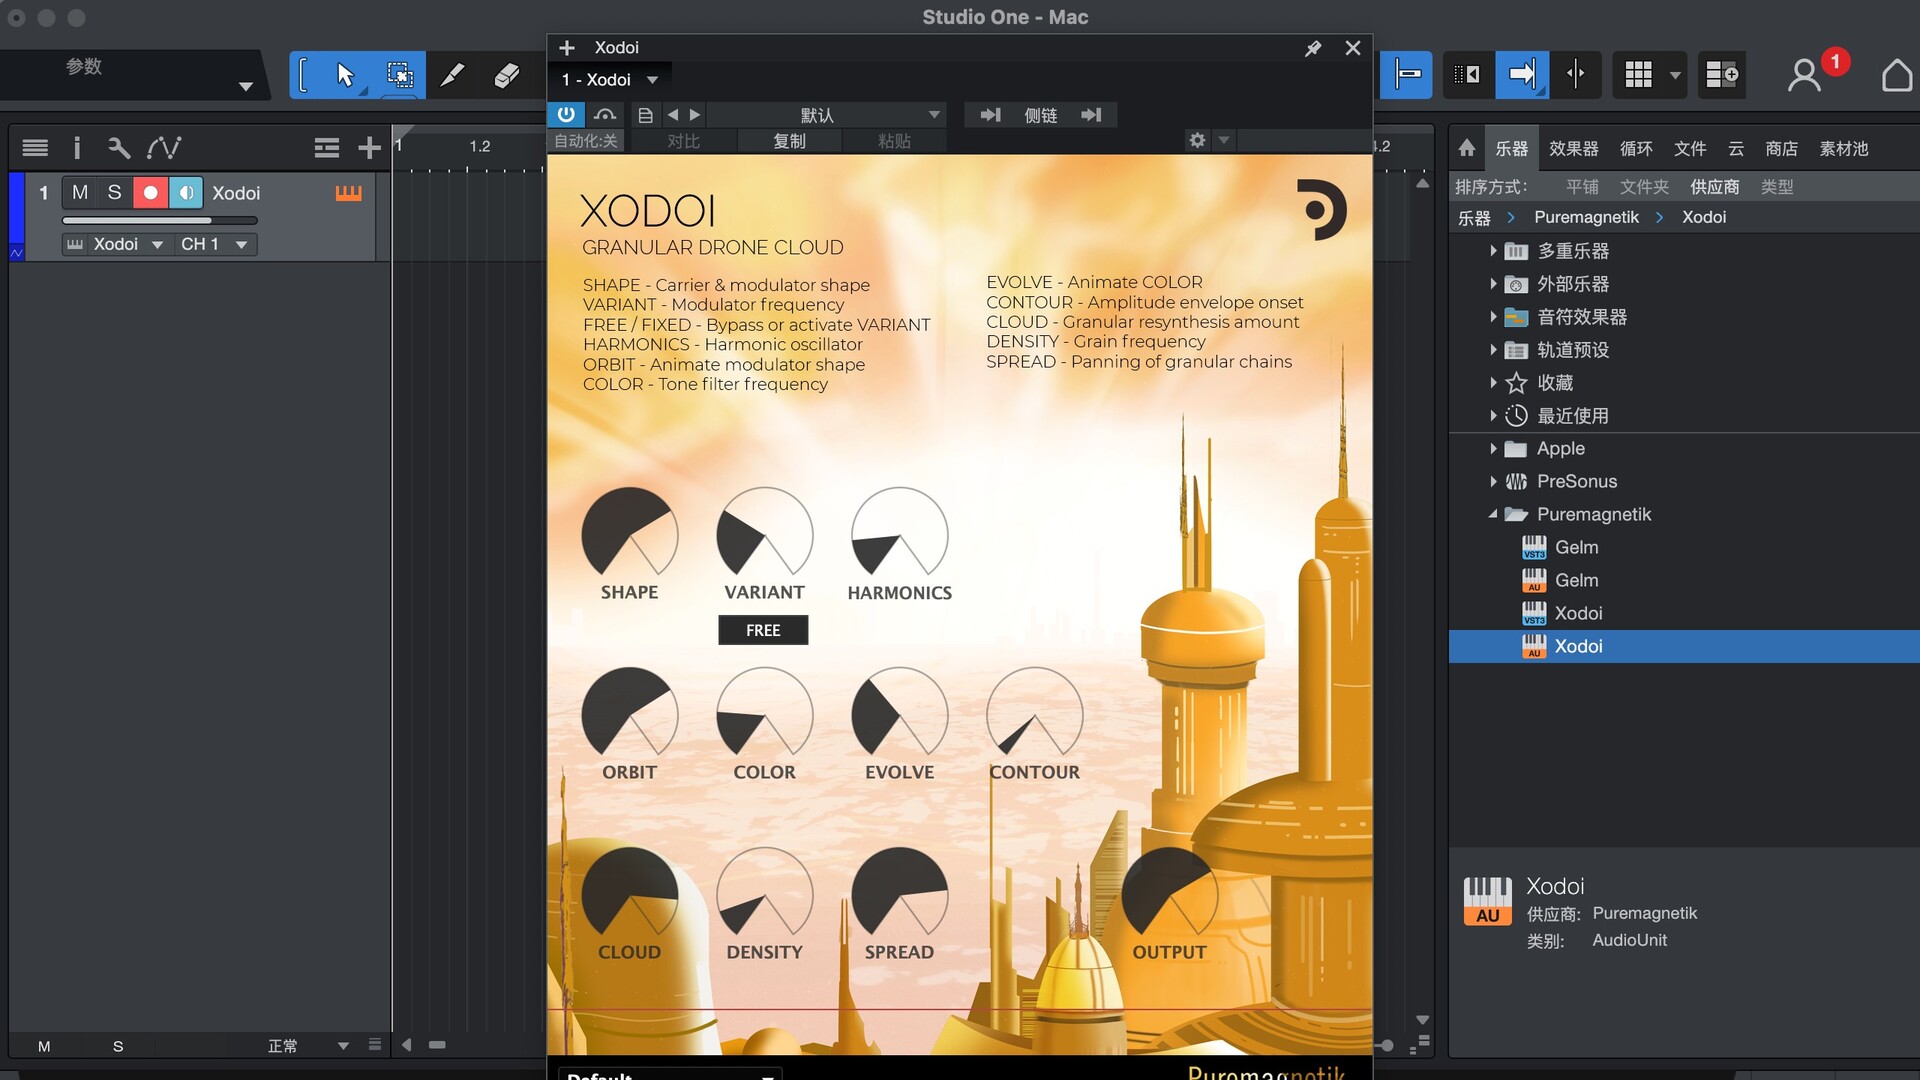
Task: Show automation curve icon
Action: click(x=164, y=148)
